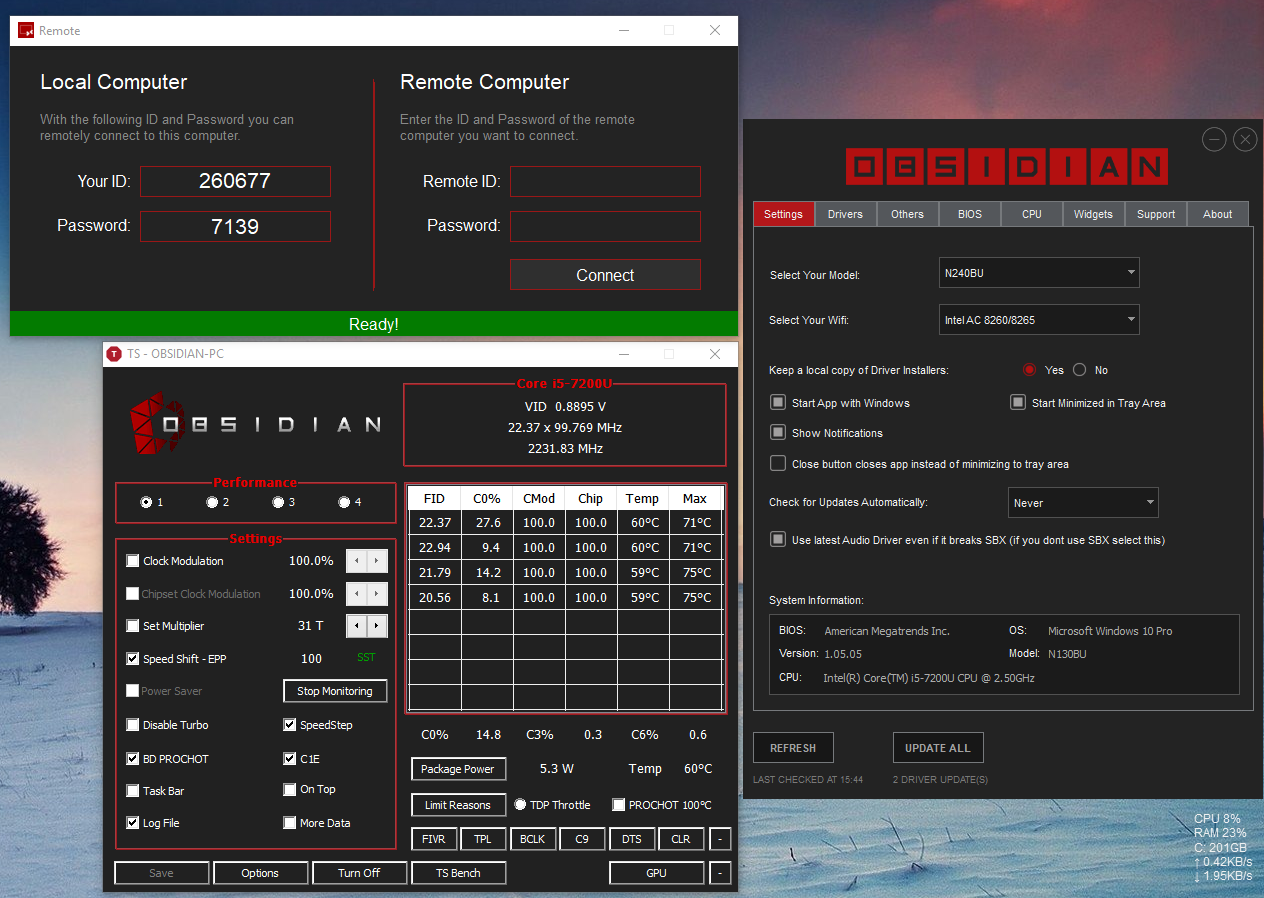The width and height of the screenshot is (1264, 898).
Task: Toggle the Show Notifications checkbox
Action: (777, 433)
